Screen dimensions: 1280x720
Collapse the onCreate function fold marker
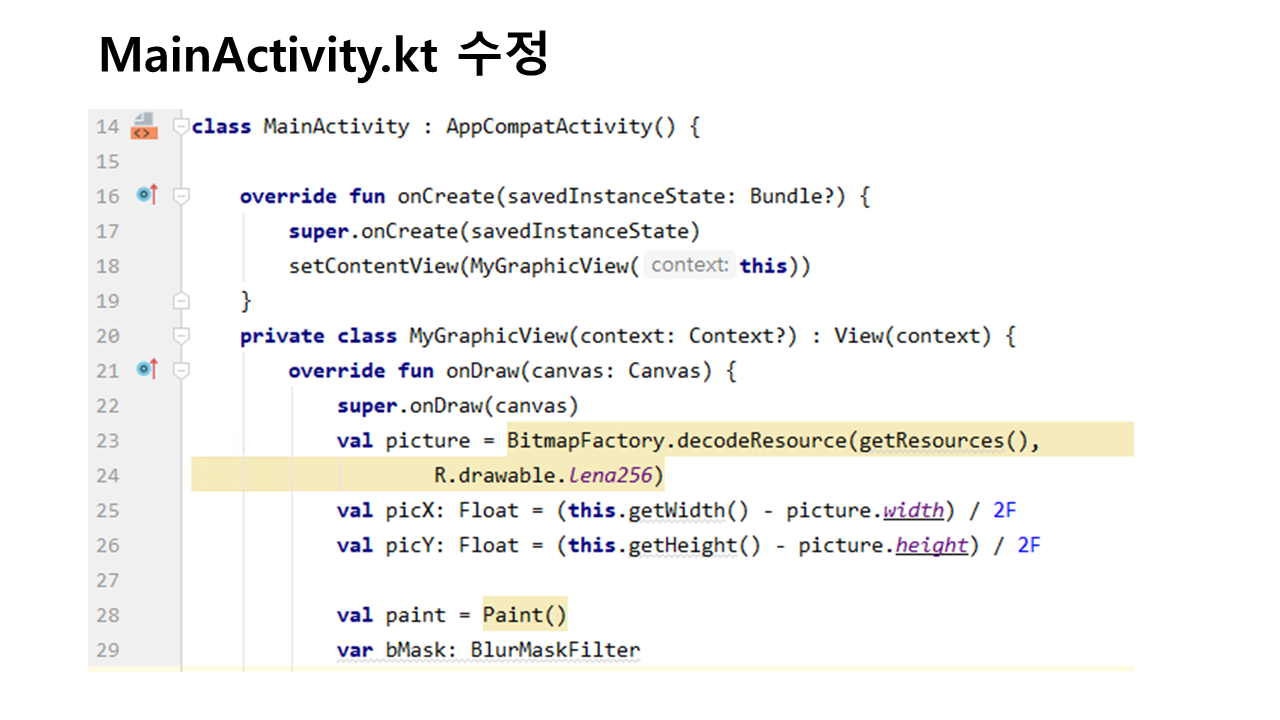(x=181, y=196)
